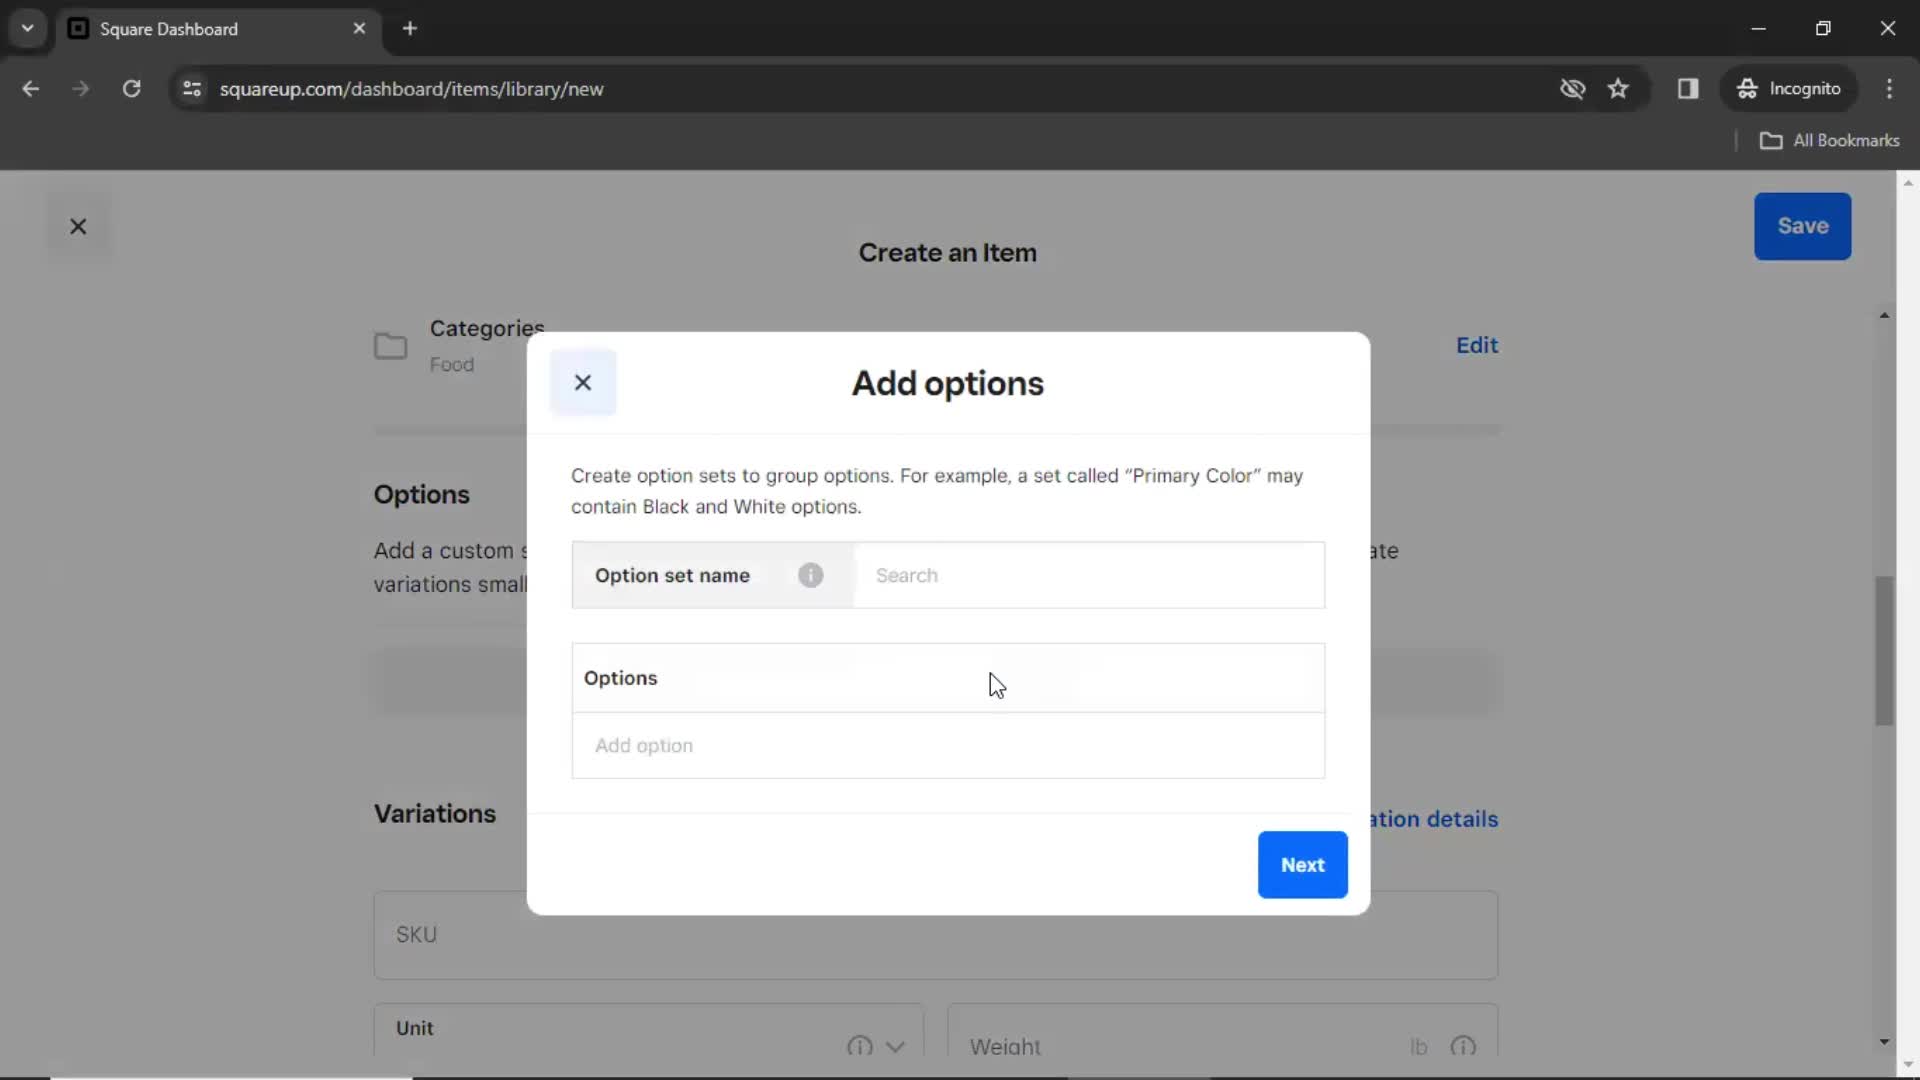Click the inner scrollbar down arrow
Screen dimensions: 1920x1080
pos(1884,1042)
